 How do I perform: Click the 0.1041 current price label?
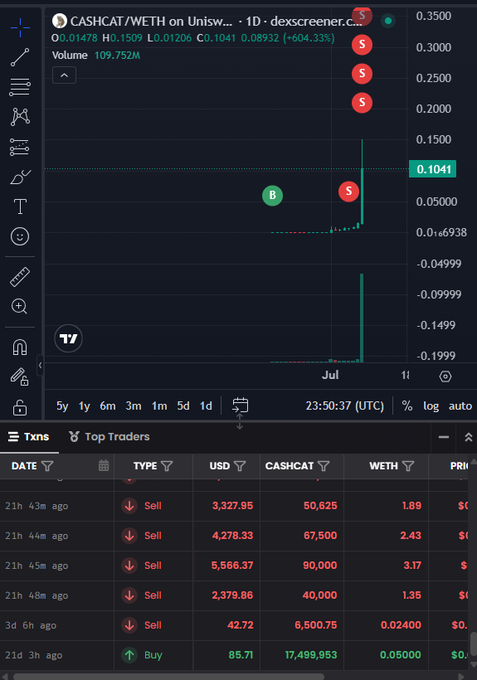click(x=432, y=169)
